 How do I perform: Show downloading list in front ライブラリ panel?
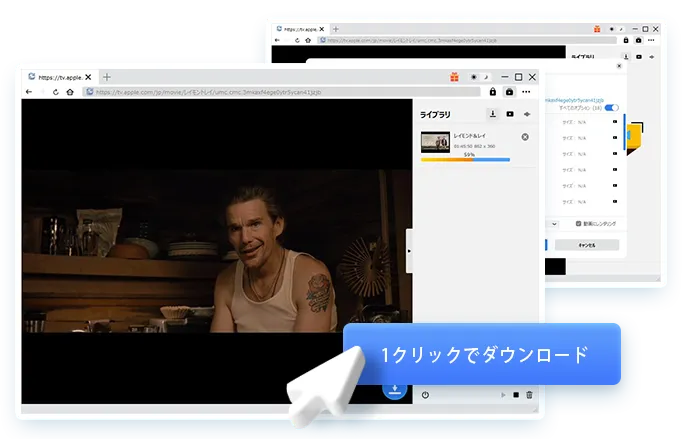[x=493, y=114]
